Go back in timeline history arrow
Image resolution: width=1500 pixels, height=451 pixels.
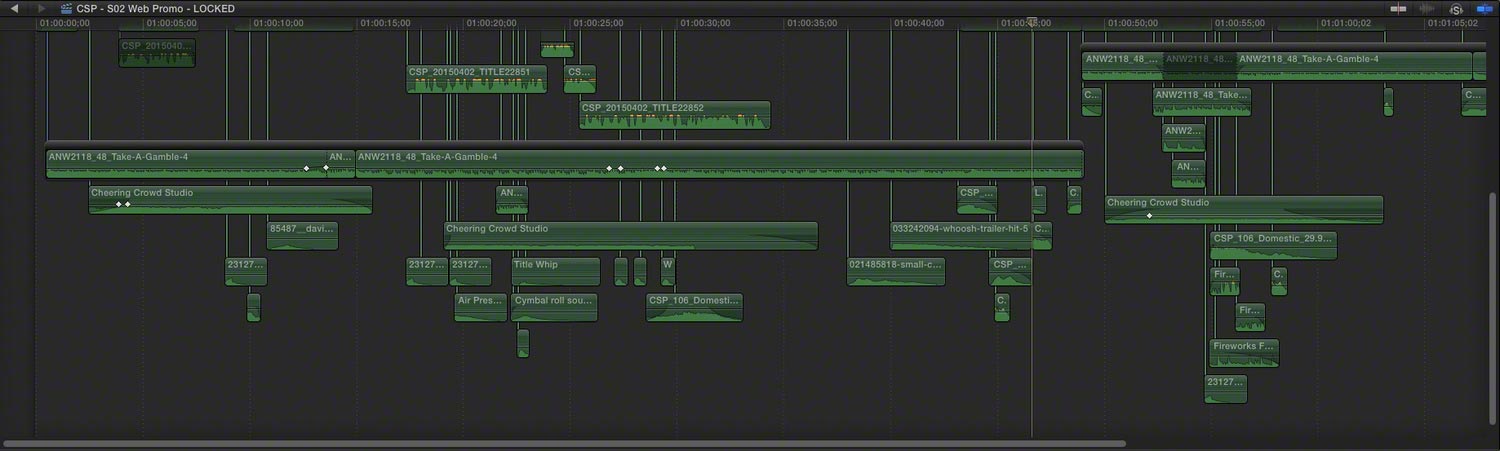click(x=14, y=8)
